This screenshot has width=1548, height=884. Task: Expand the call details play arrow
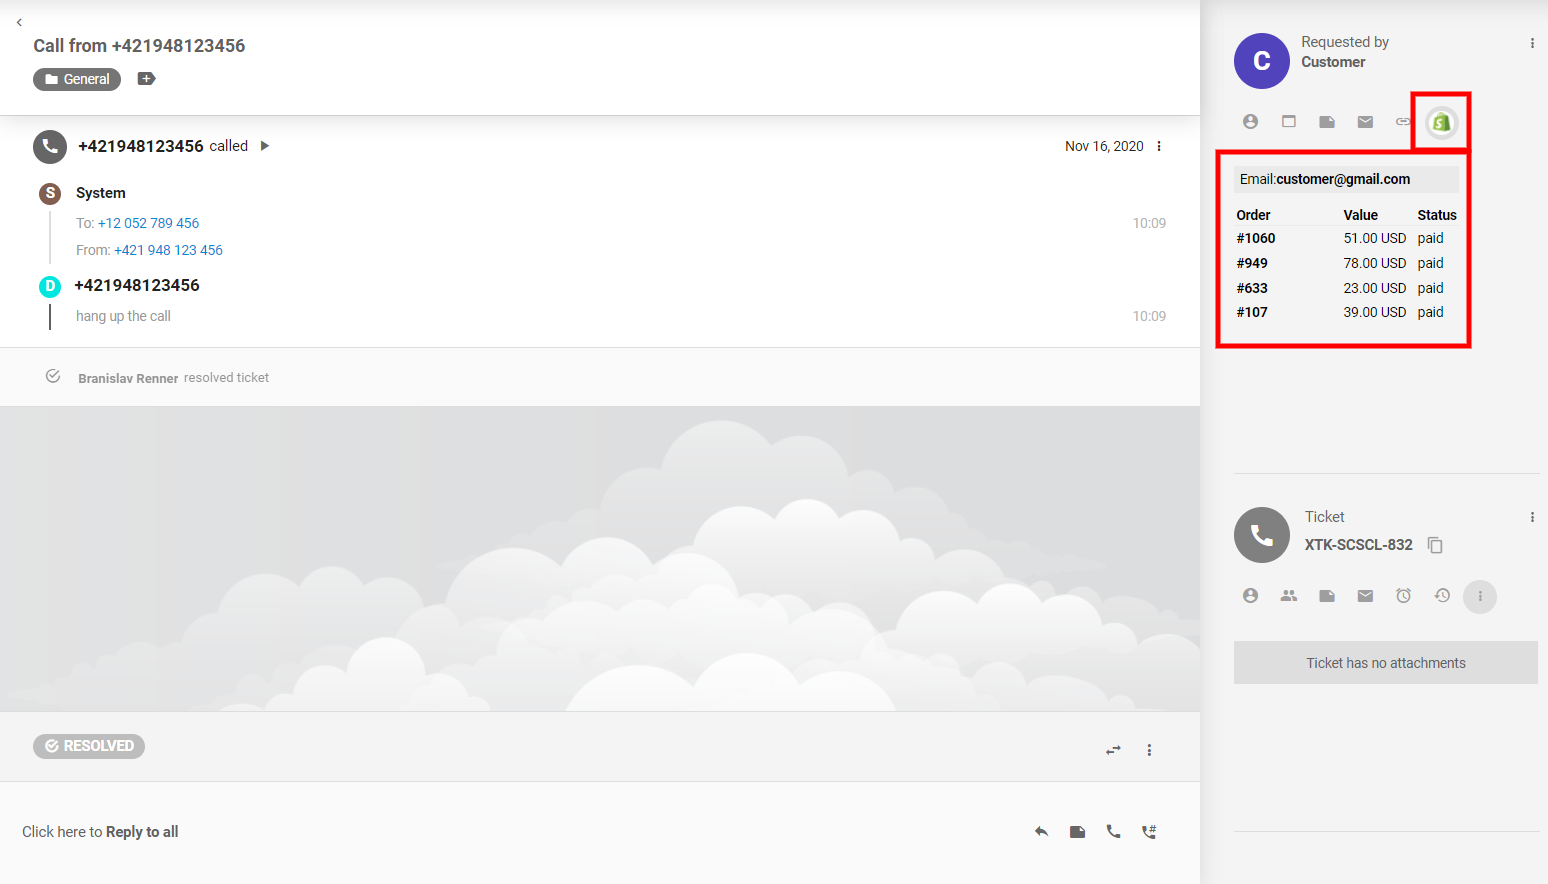(x=265, y=146)
